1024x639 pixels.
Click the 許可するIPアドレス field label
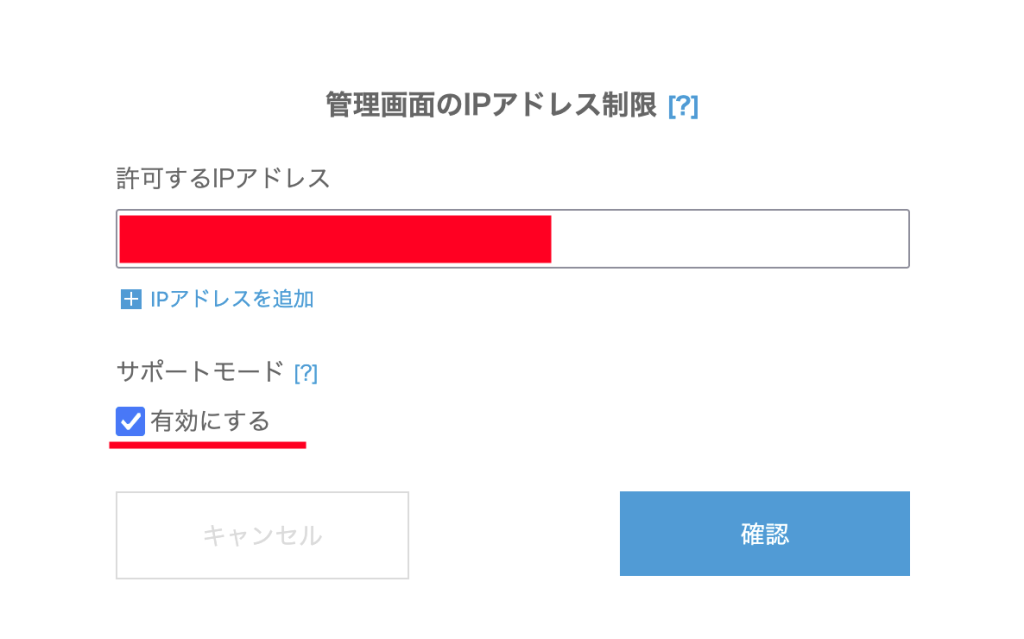223,179
